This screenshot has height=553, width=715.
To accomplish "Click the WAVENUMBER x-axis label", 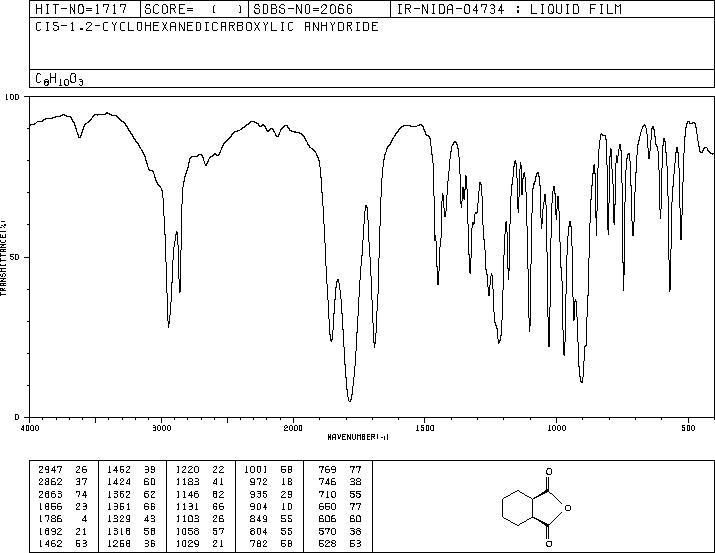I will point(358,437).
